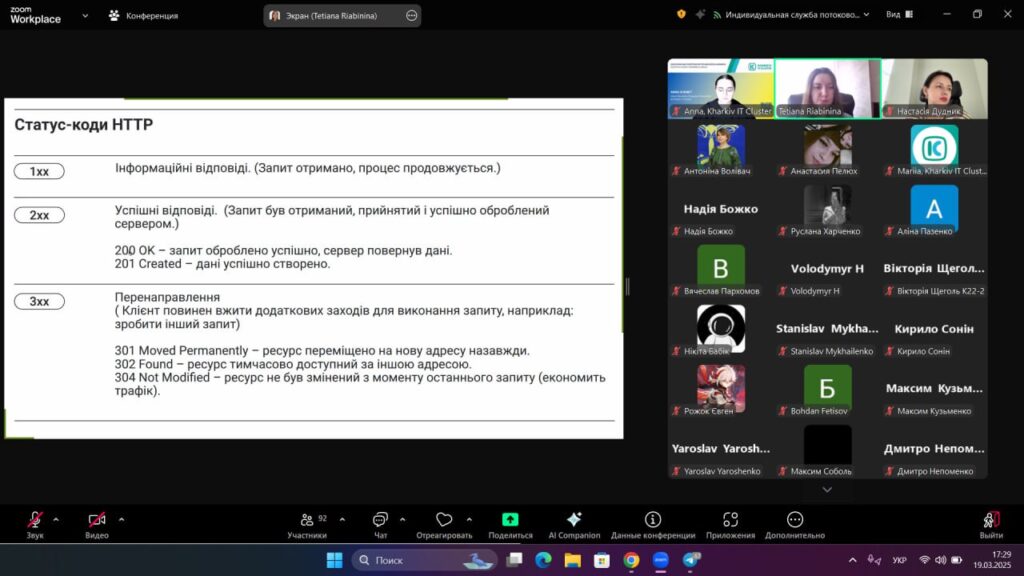Screen dimensions: 1024x576
Task: Open Microsoft Store from the taskbar
Action: (601, 560)
